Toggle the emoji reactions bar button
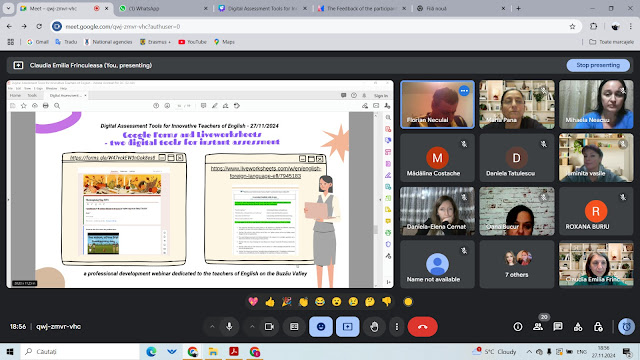Viewport: 640px width, 360px height. click(321, 327)
